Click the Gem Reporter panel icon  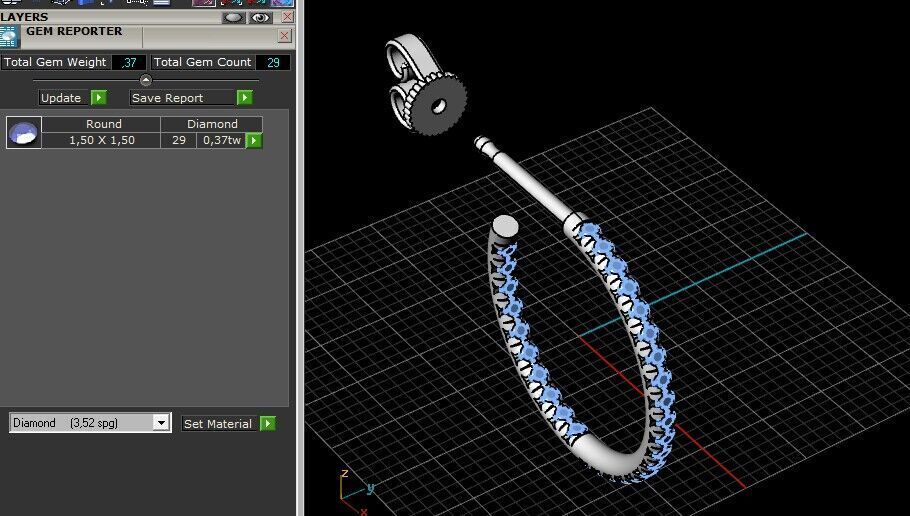[9, 37]
